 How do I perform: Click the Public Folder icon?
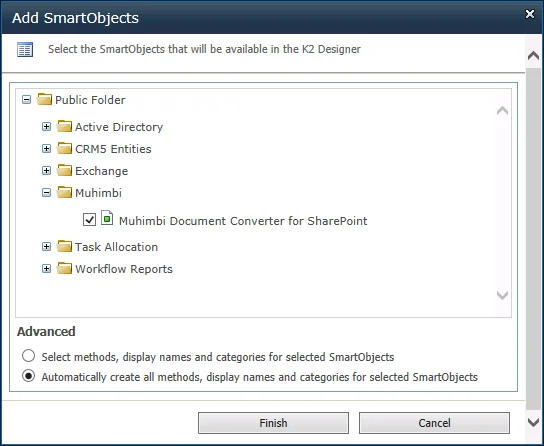[x=44, y=100]
